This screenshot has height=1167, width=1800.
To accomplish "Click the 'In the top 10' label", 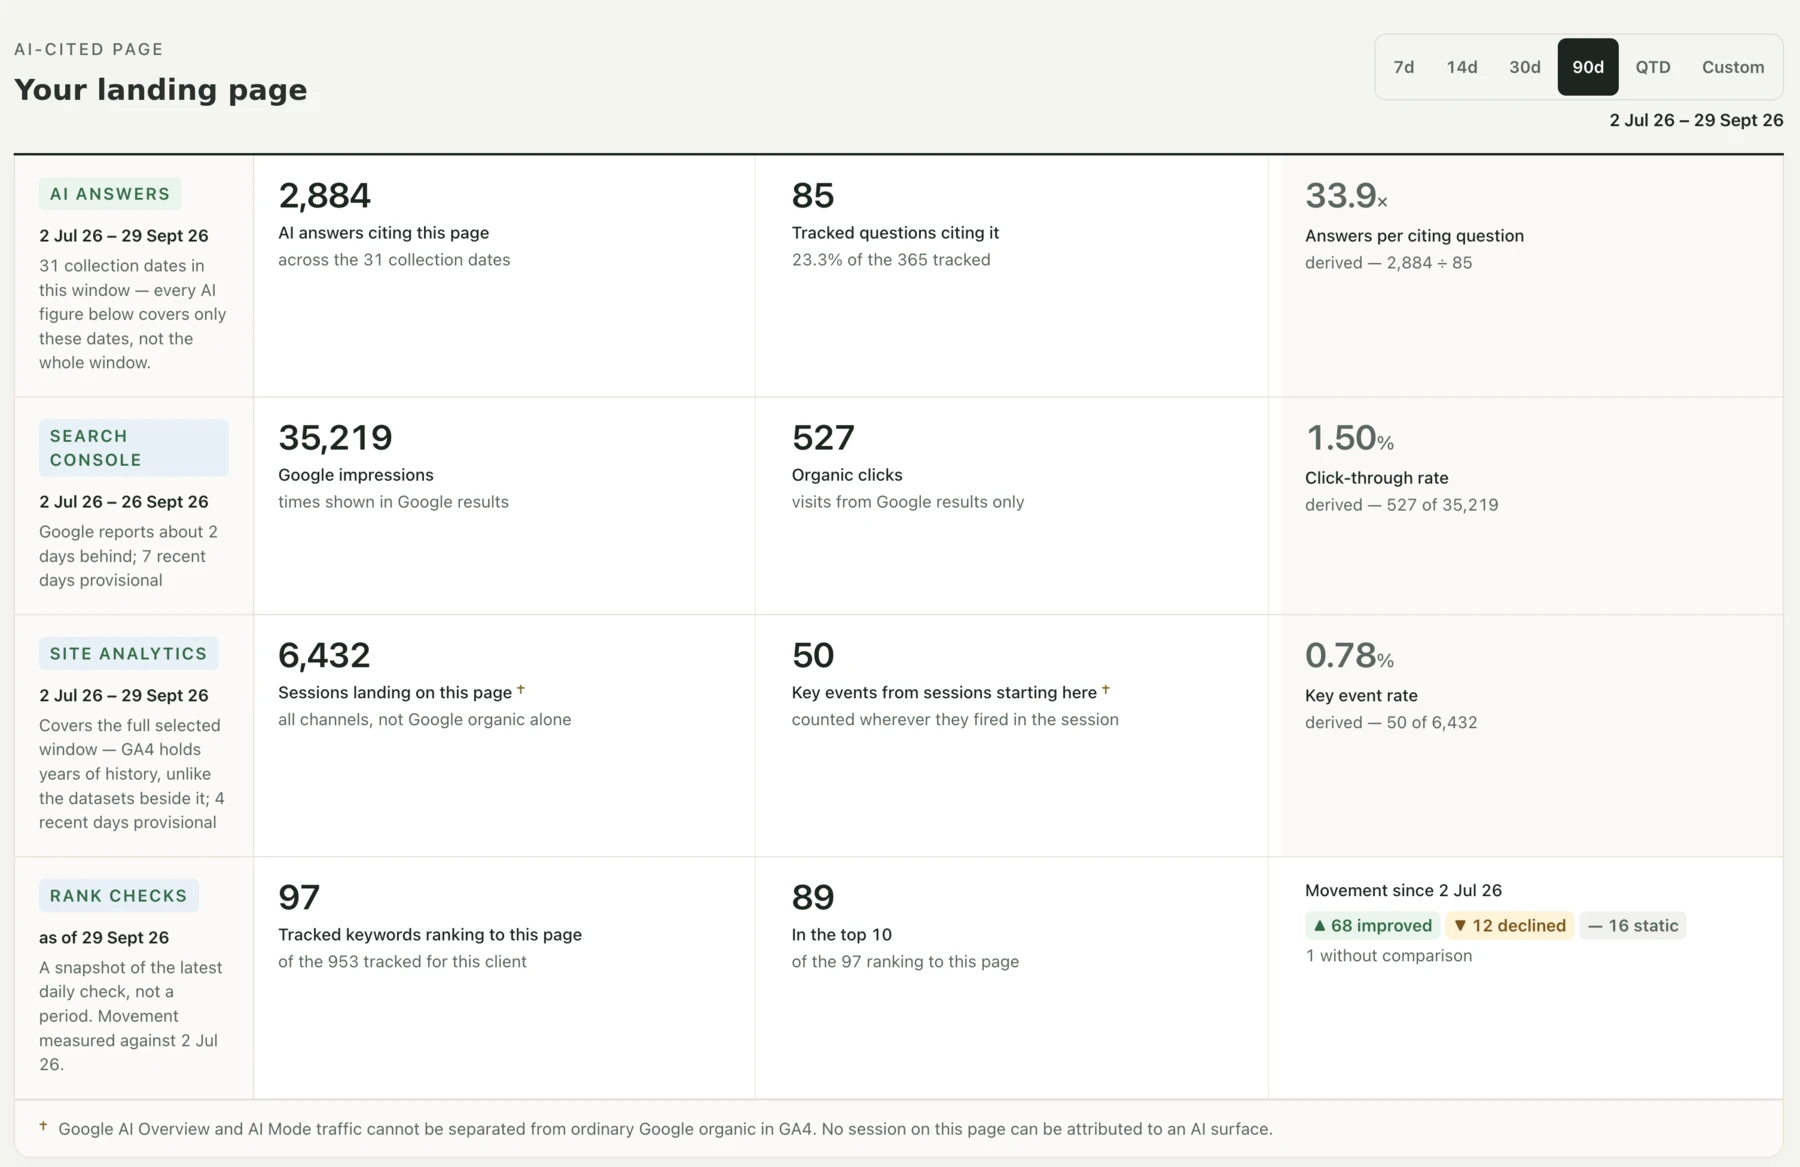I will click(841, 935).
